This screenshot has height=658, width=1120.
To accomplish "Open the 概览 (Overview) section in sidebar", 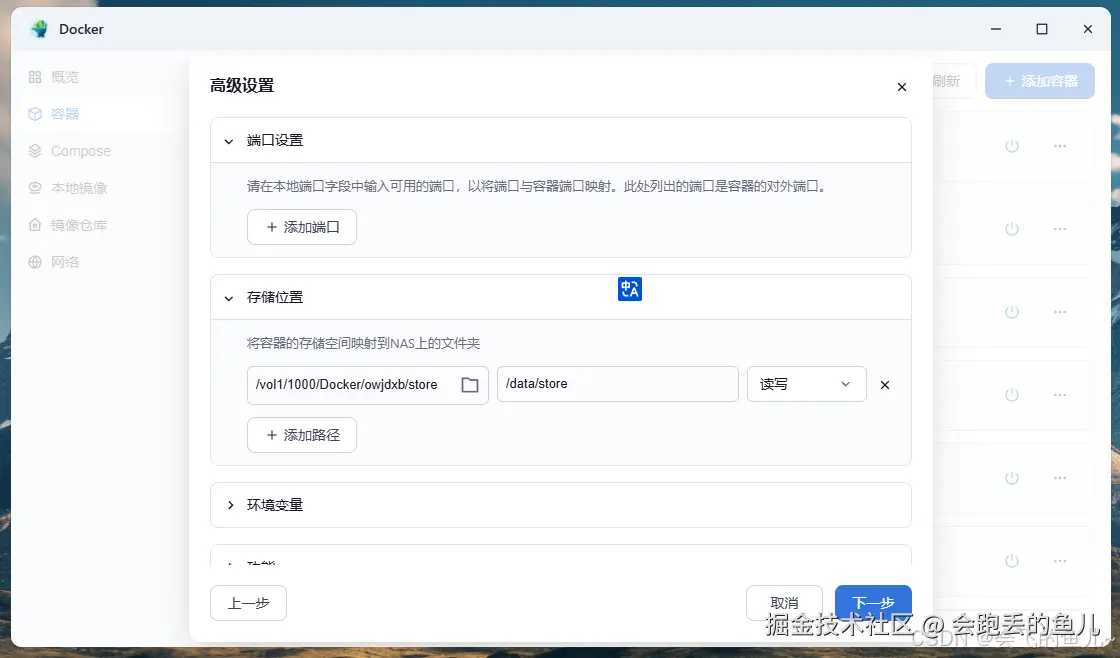I will pos(62,76).
